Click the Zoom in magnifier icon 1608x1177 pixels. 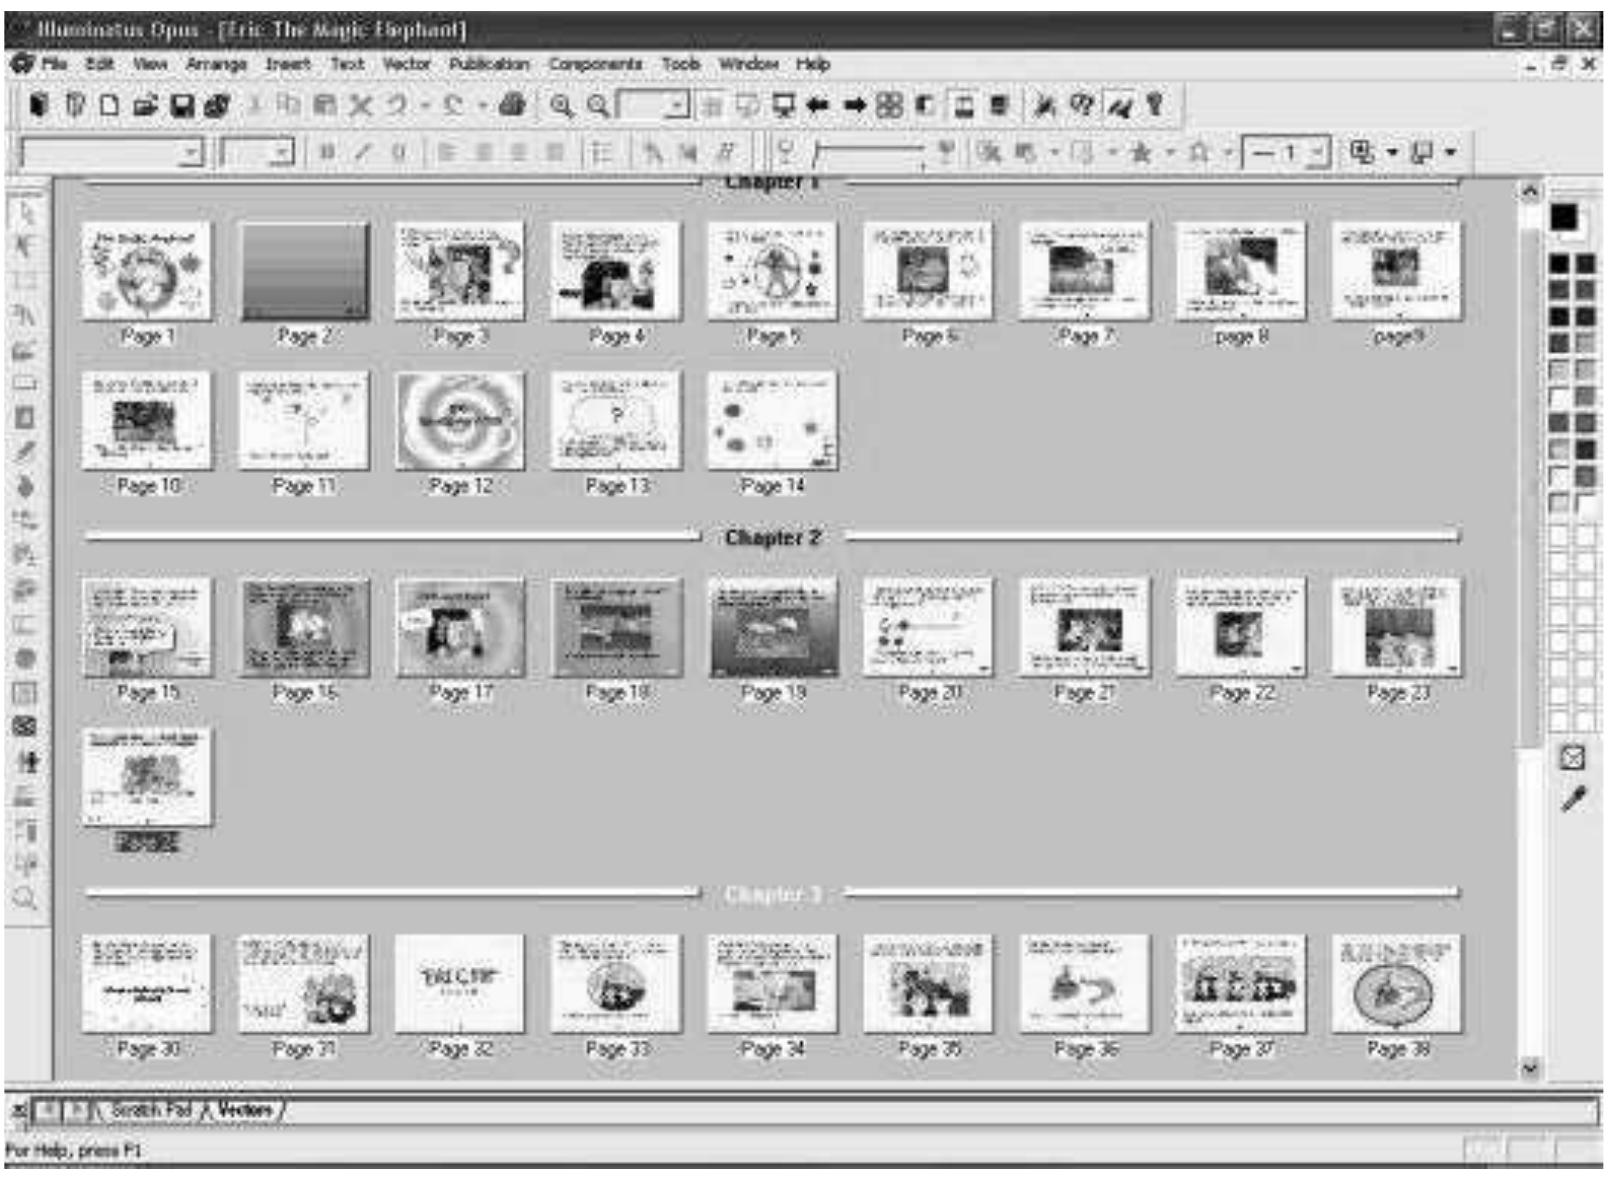point(562,105)
